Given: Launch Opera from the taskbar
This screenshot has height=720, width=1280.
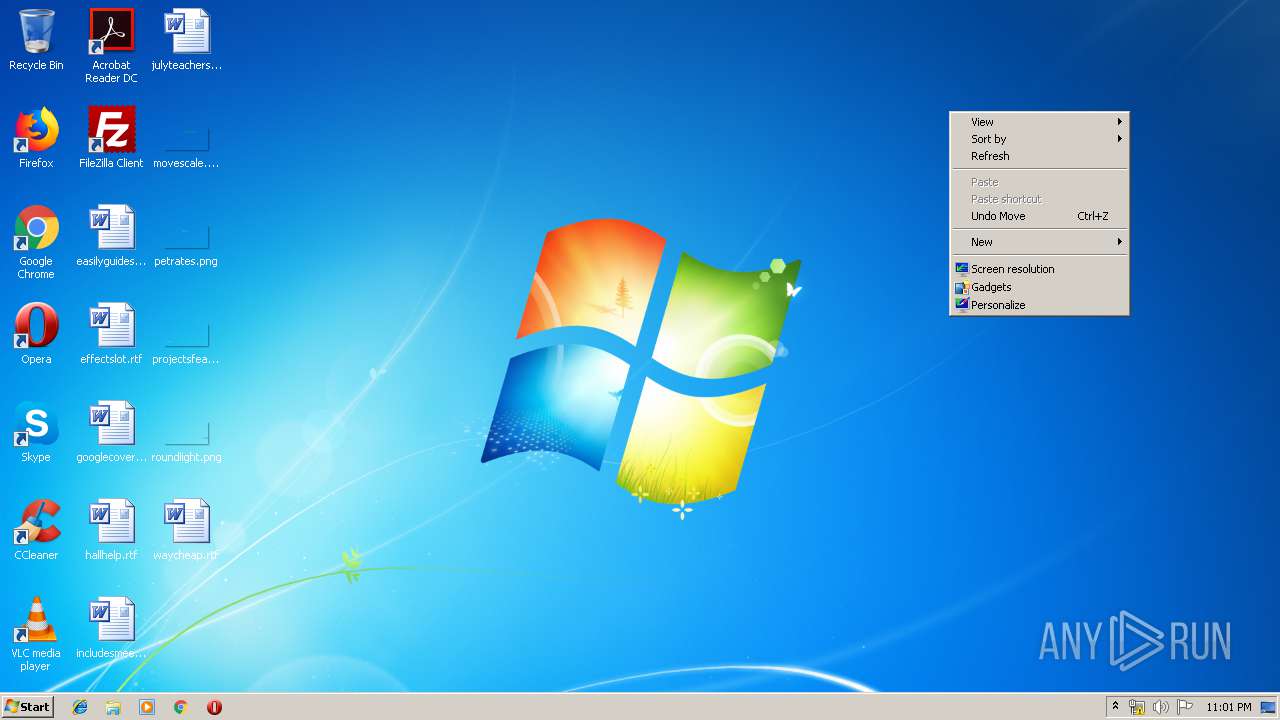Looking at the screenshot, I should pyautogui.click(x=214, y=707).
